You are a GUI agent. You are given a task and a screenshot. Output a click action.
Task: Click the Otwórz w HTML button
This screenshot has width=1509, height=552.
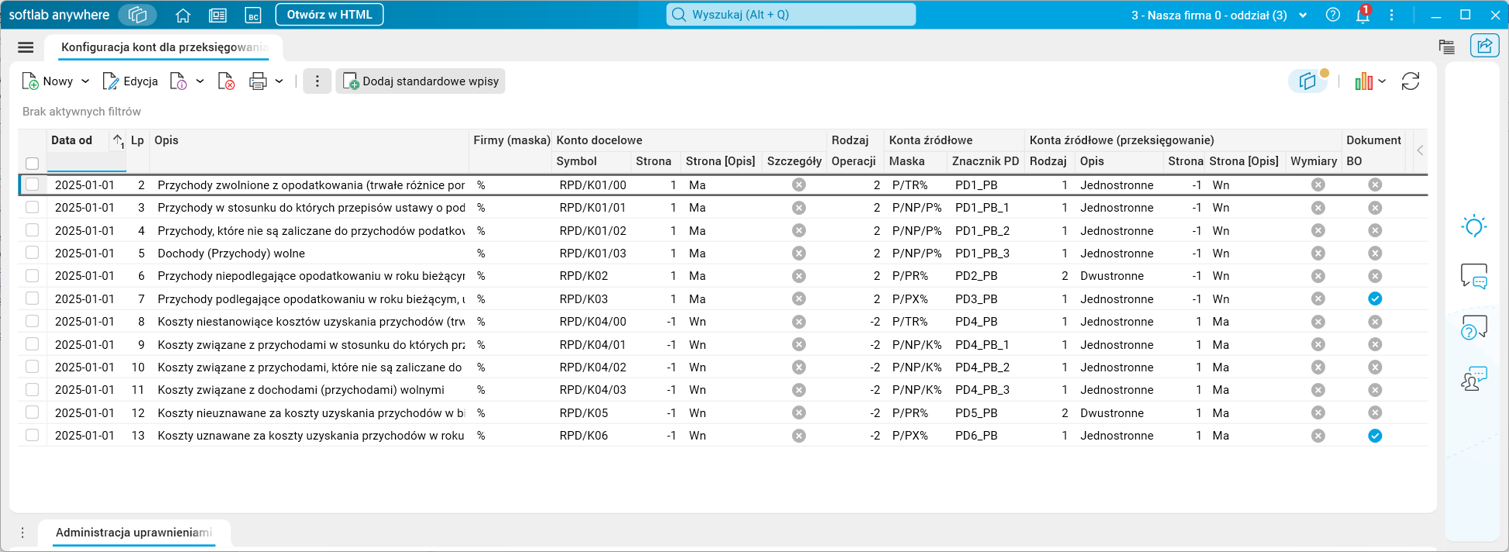click(x=329, y=15)
